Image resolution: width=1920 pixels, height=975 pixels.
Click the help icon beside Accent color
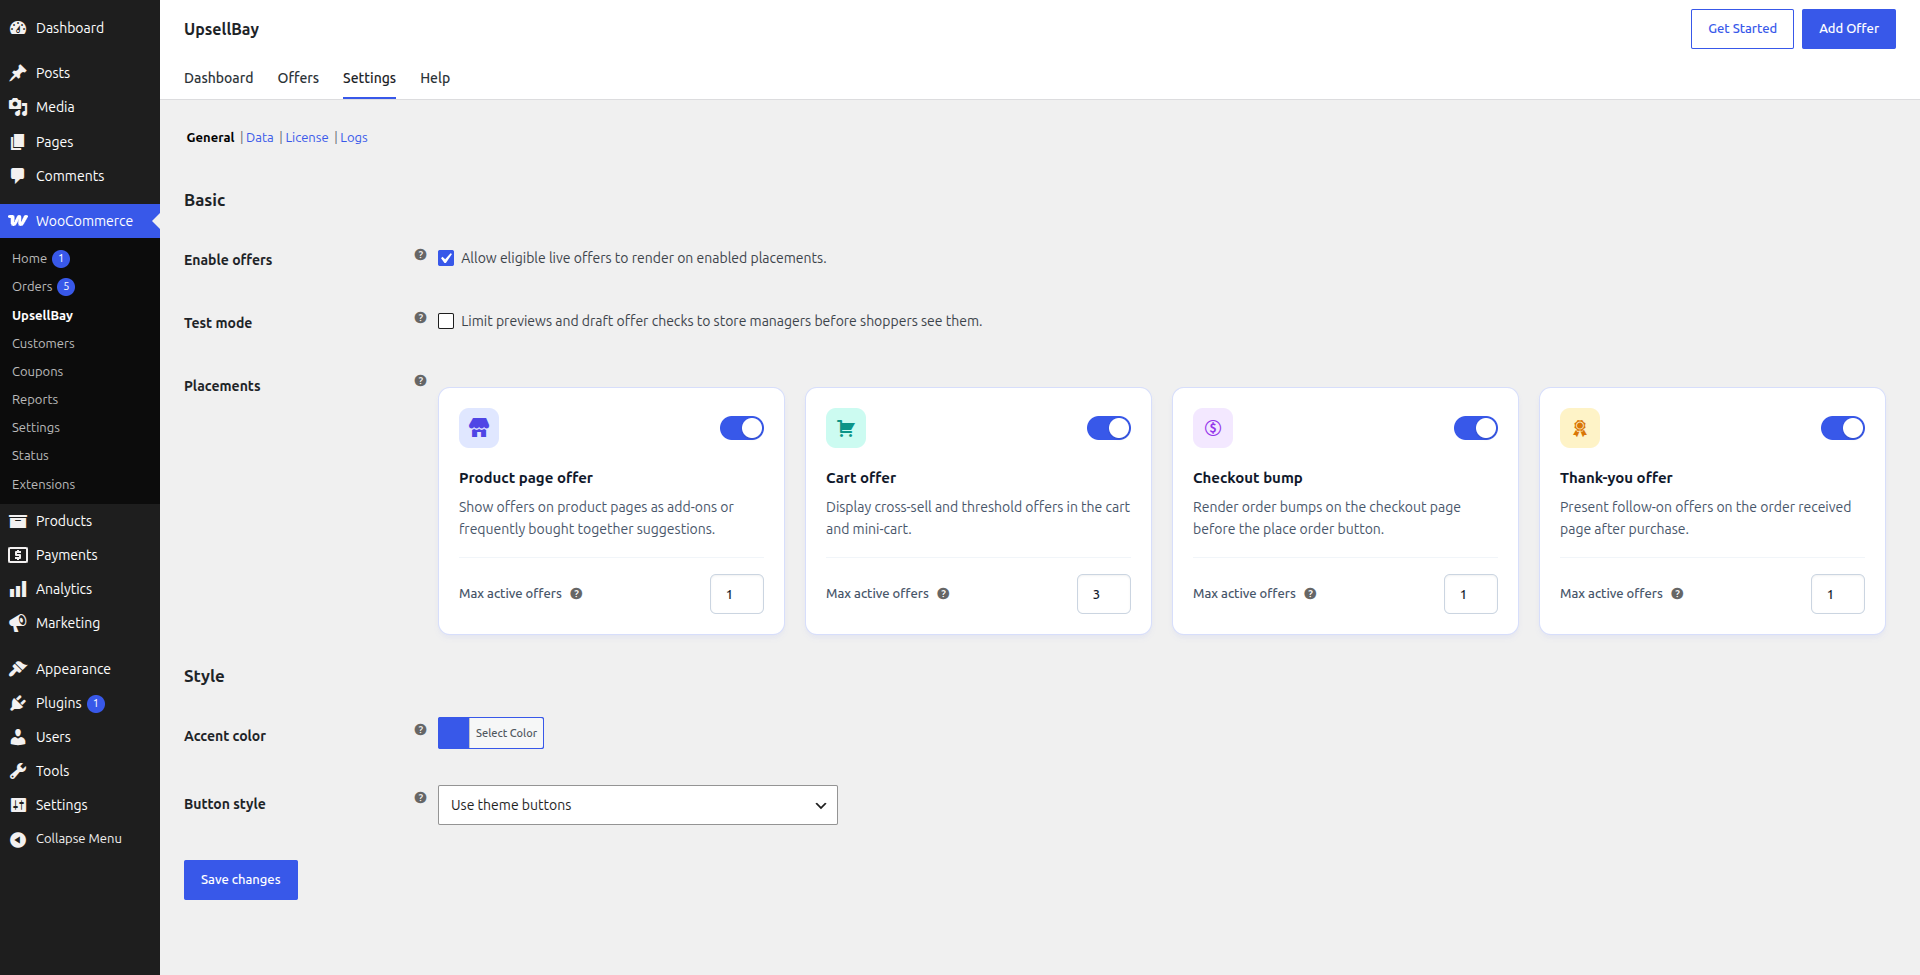pyautogui.click(x=421, y=730)
